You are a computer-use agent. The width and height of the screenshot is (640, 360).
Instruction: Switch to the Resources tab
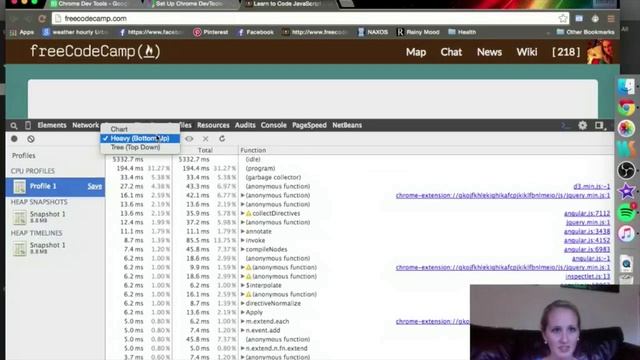coord(213,125)
